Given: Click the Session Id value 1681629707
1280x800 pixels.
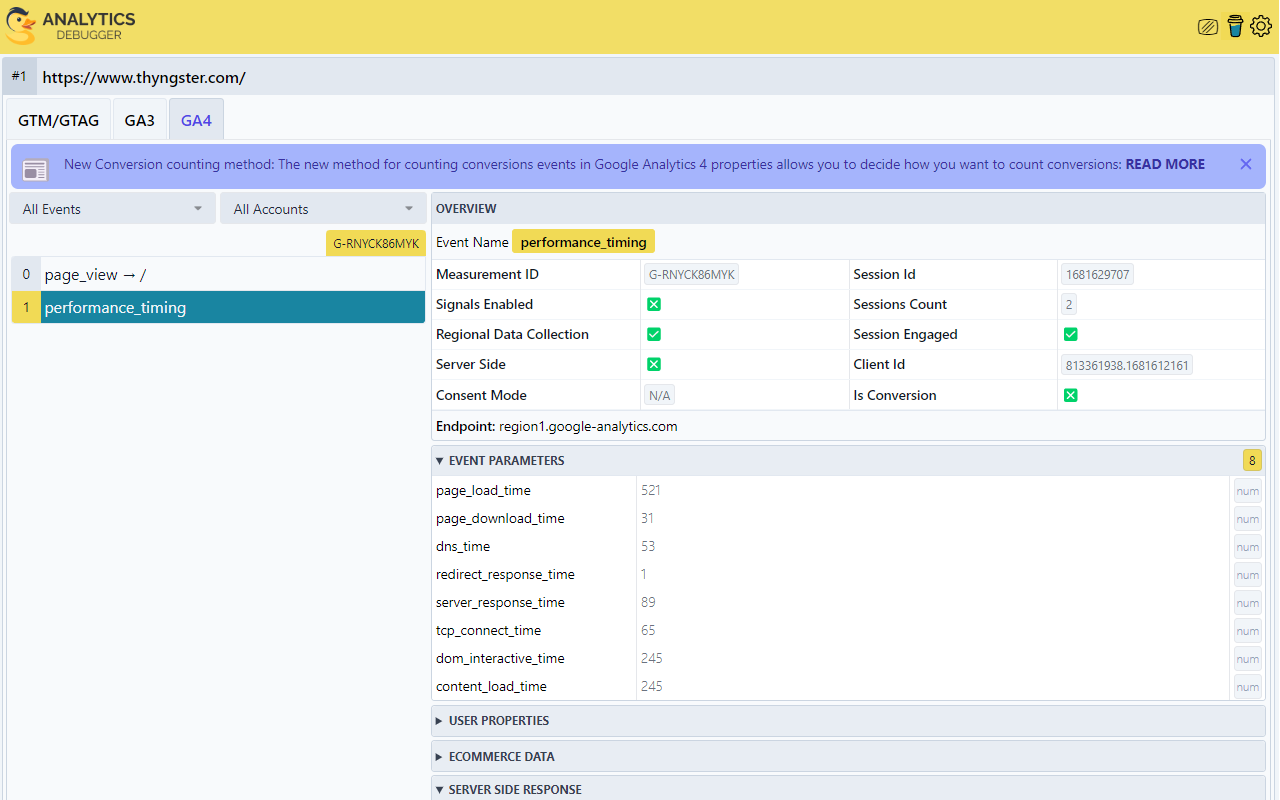Looking at the screenshot, I should point(1097,274).
